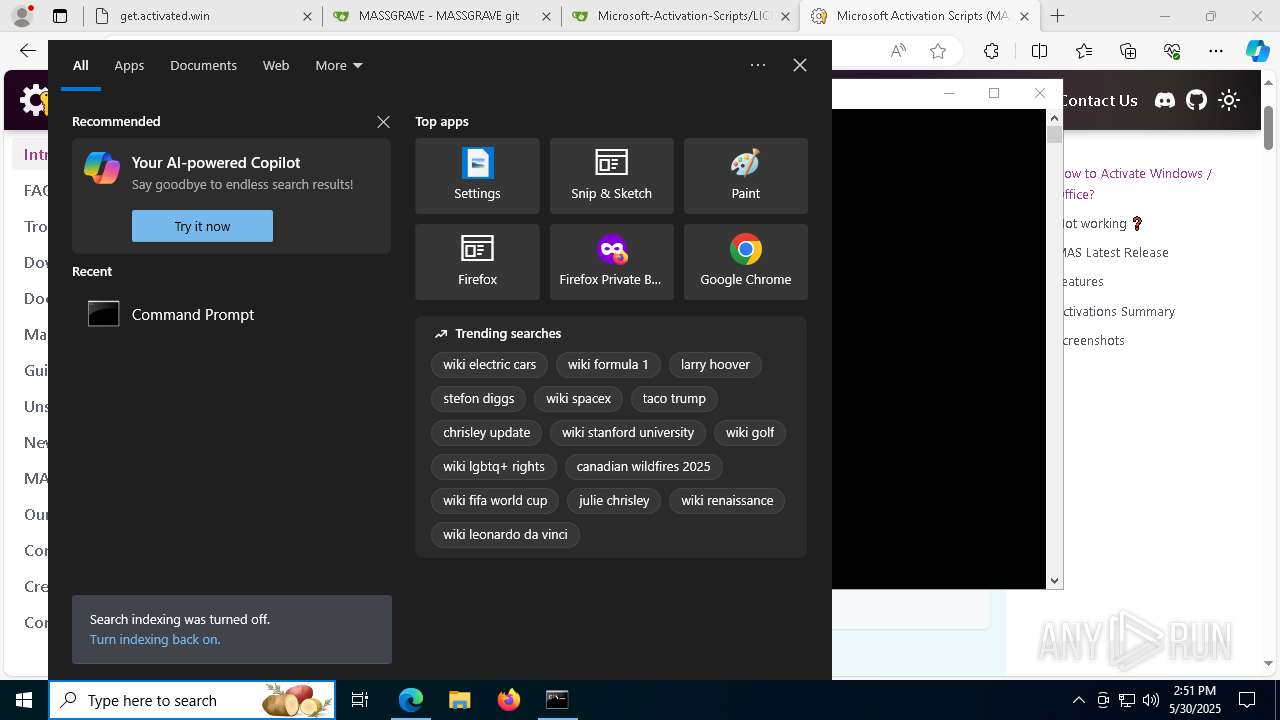The image size is (1280, 720).
Task: Switch to Microsoft-Activation-Scripts/LICENSE tab
Action: [680, 16]
